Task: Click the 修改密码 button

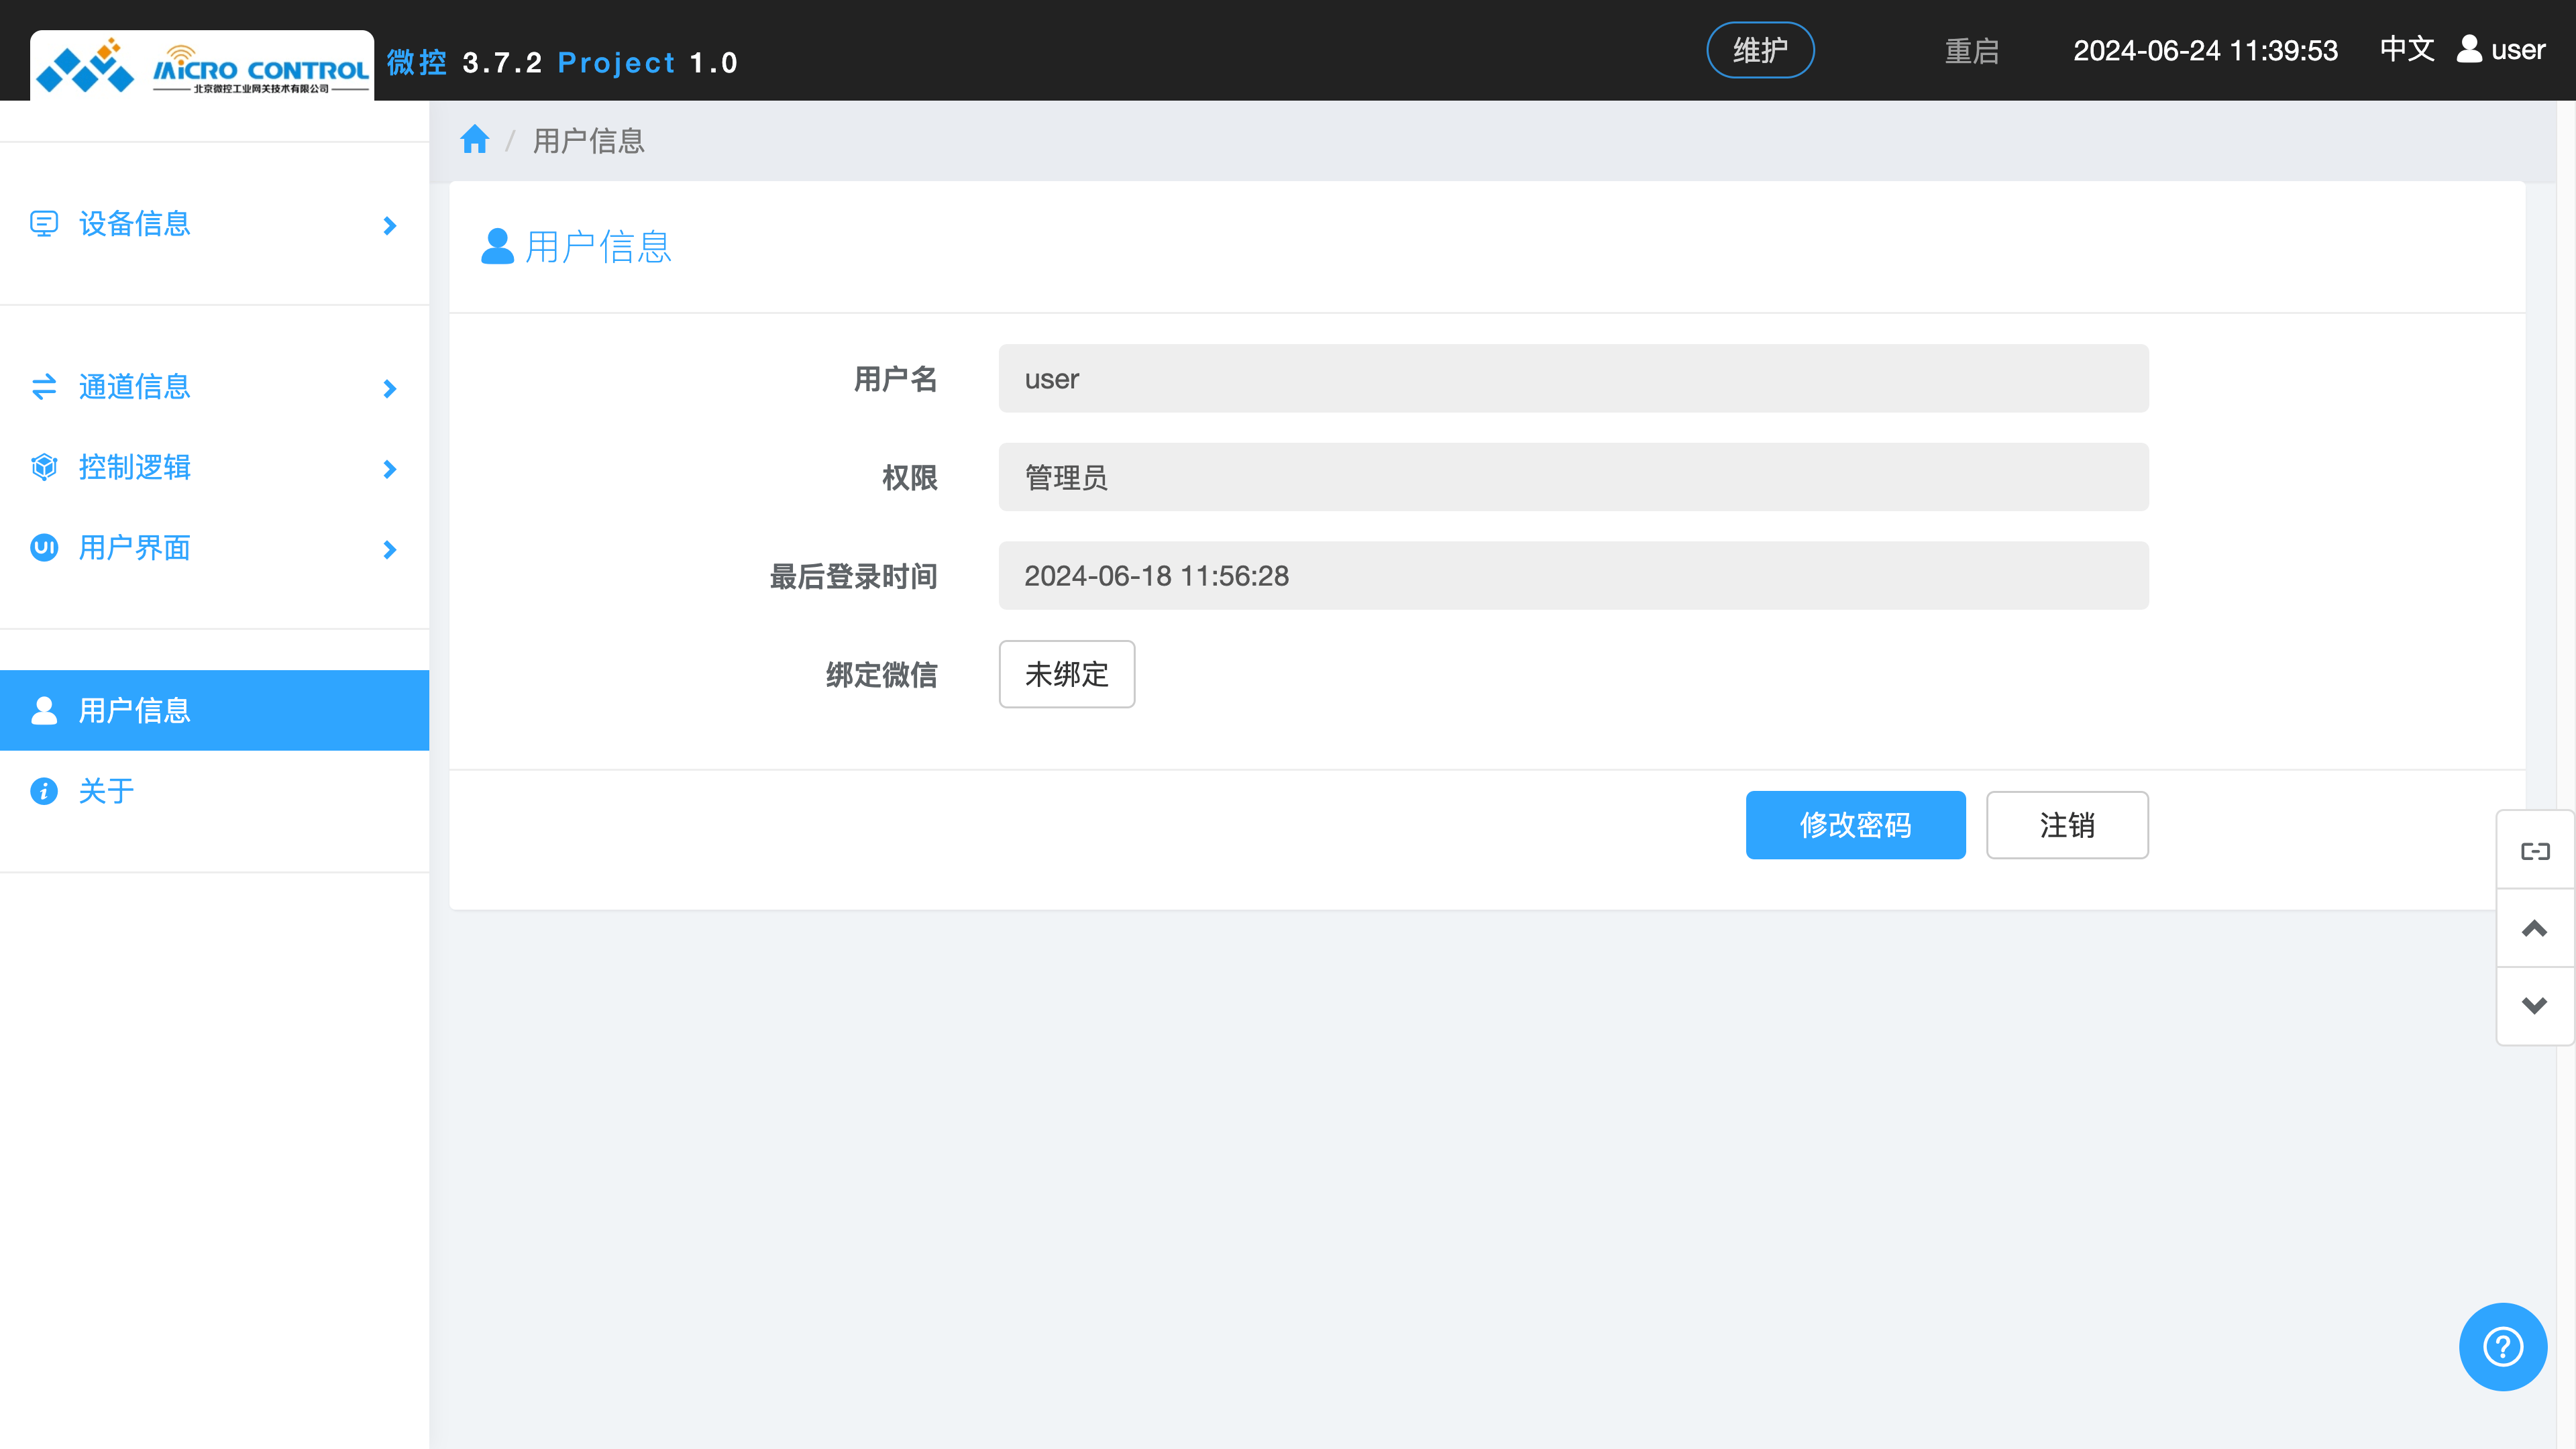Action: pyautogui.click(x=1854, y=825)
